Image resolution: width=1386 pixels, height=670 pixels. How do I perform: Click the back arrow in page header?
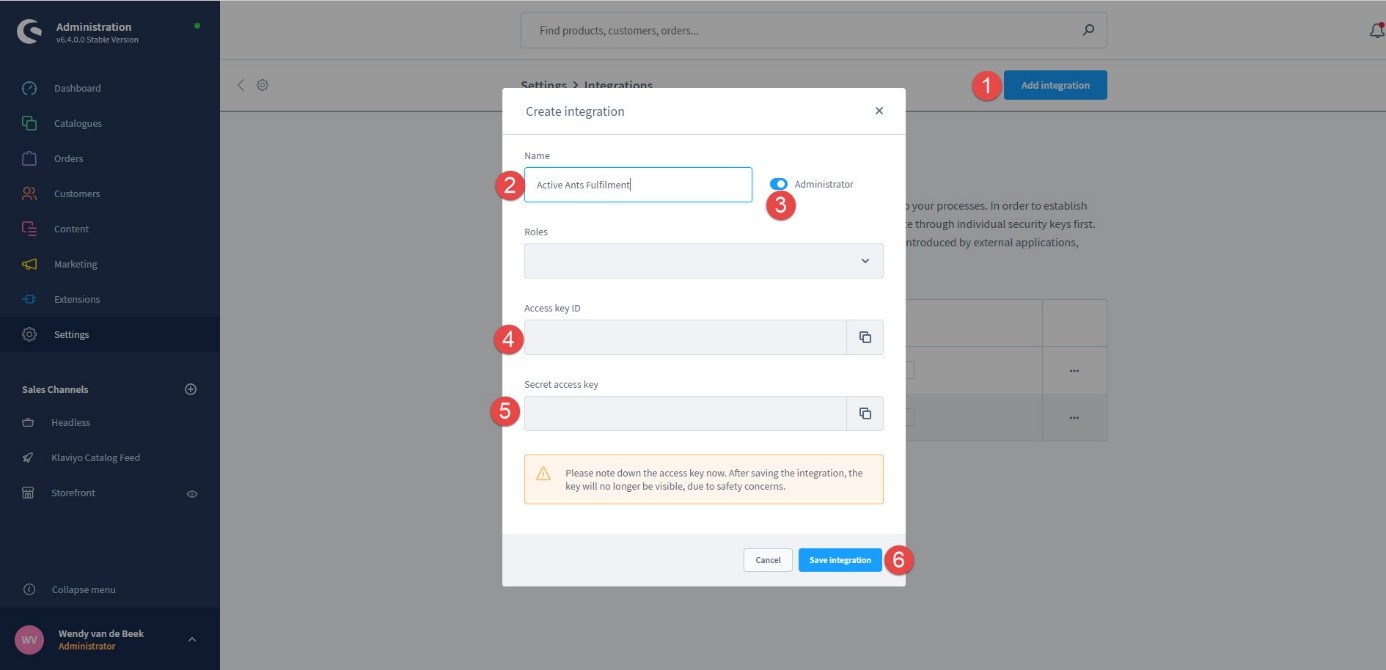tap(240, 85)
